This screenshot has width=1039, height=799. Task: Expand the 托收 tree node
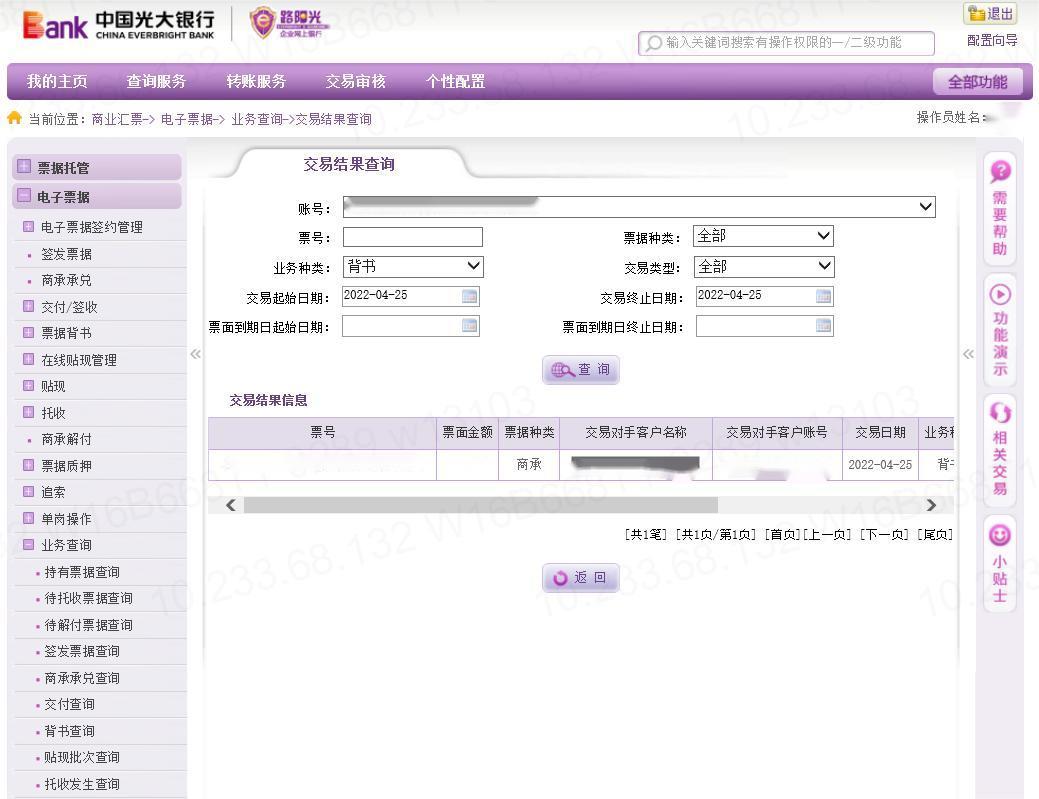(28, 412)
